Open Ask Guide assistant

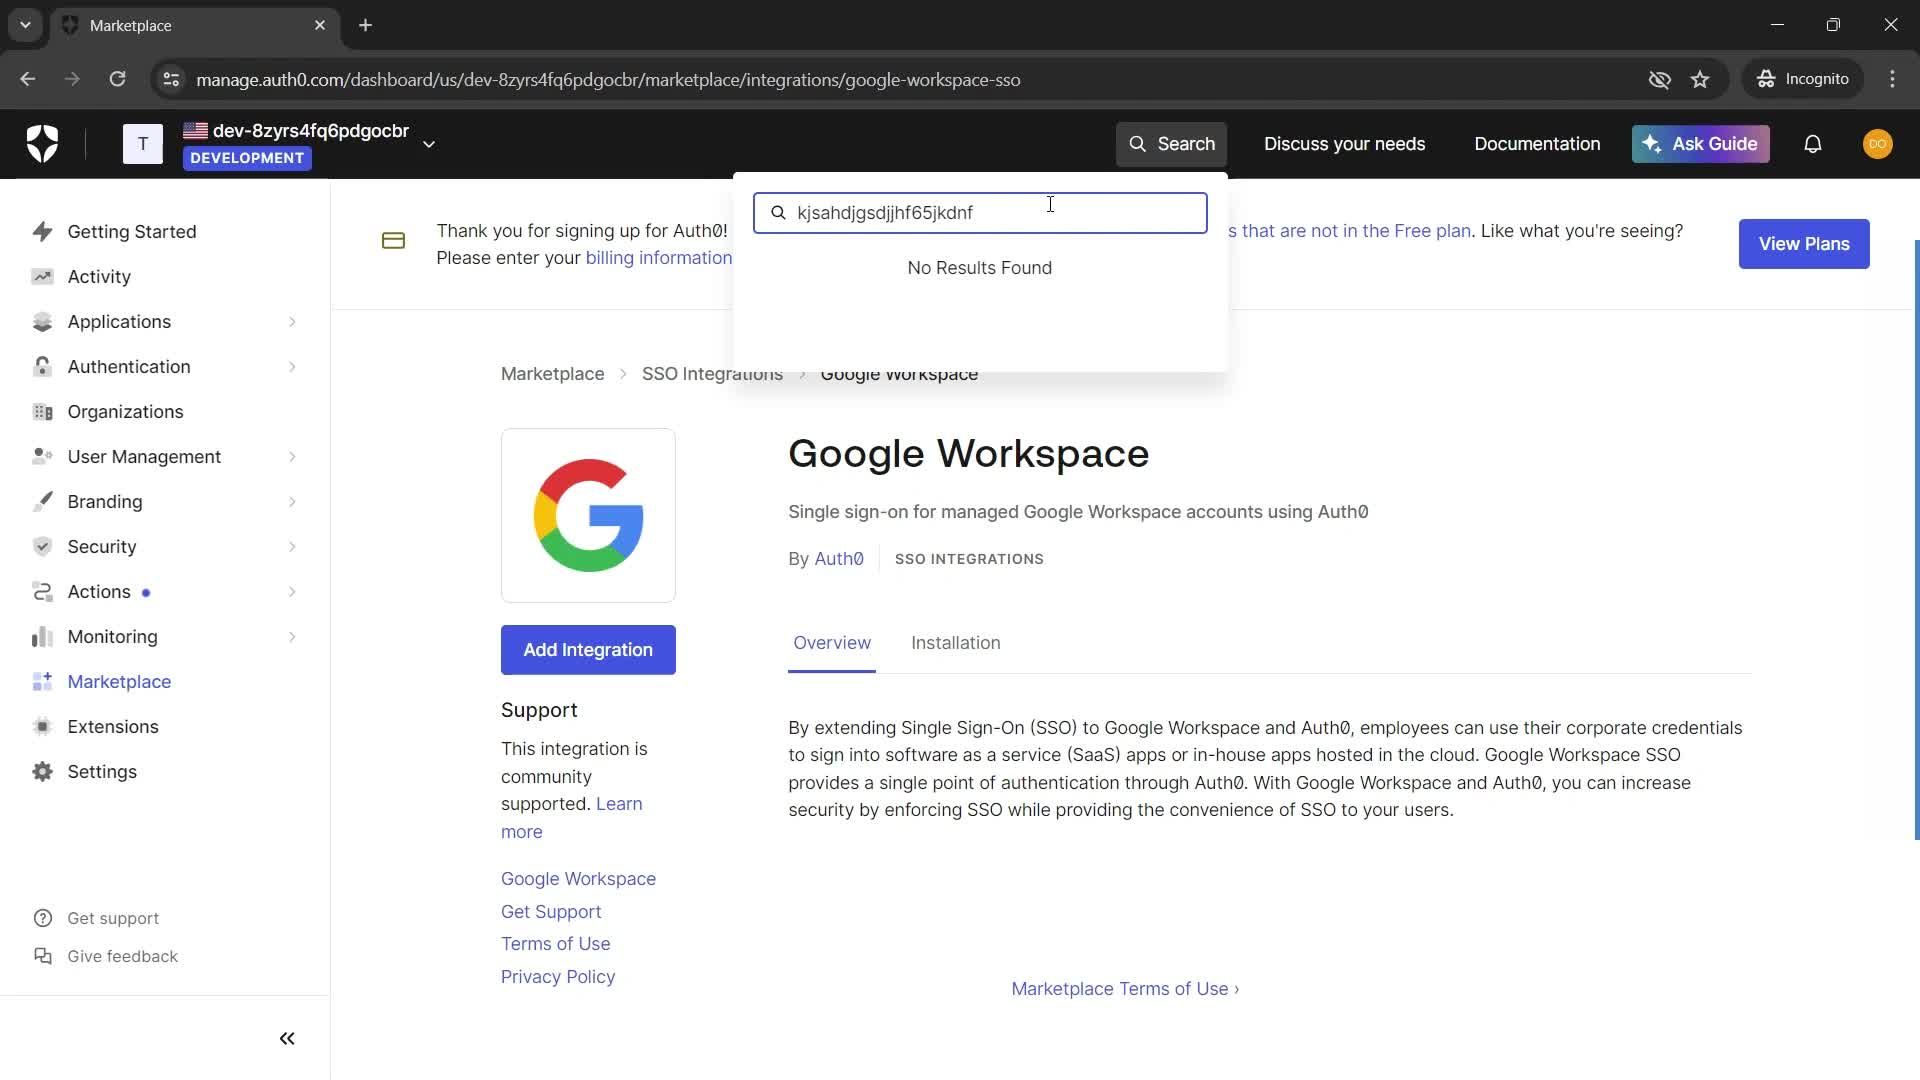pos(1700,144)
